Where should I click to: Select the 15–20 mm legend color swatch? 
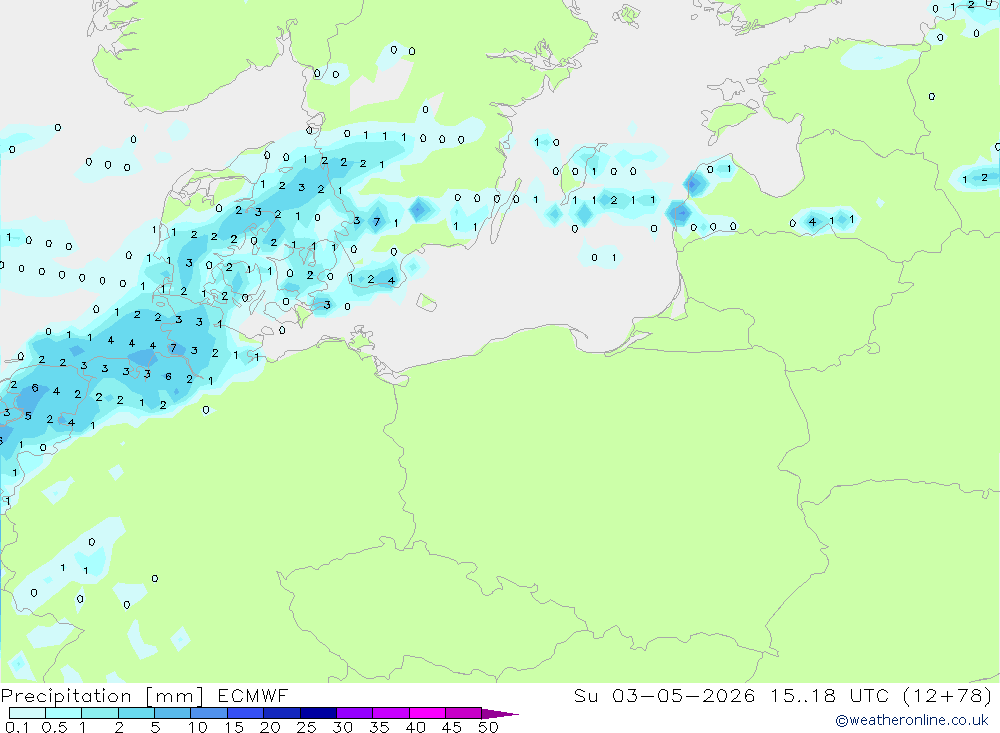click(x=245, y=713)
